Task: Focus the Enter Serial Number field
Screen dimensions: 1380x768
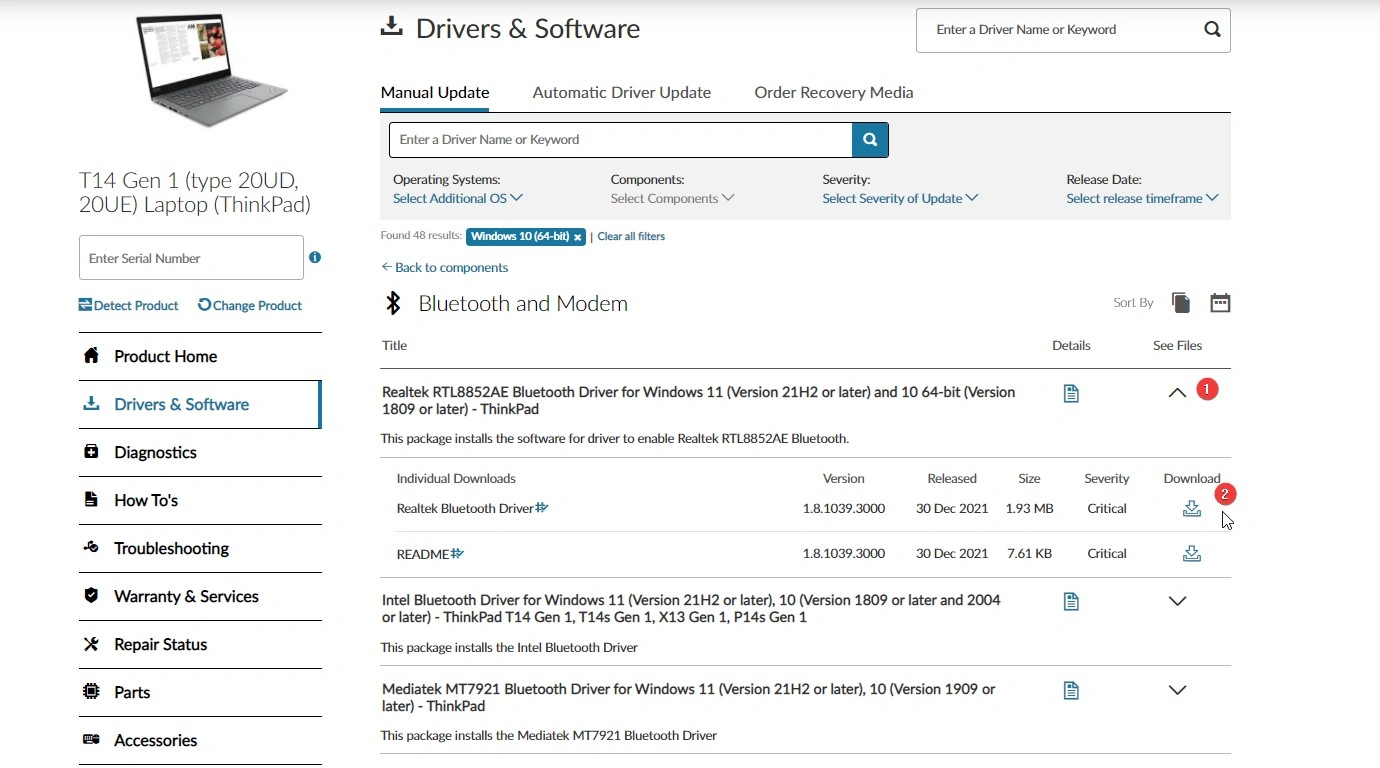Action: click(x=191, y=258)
